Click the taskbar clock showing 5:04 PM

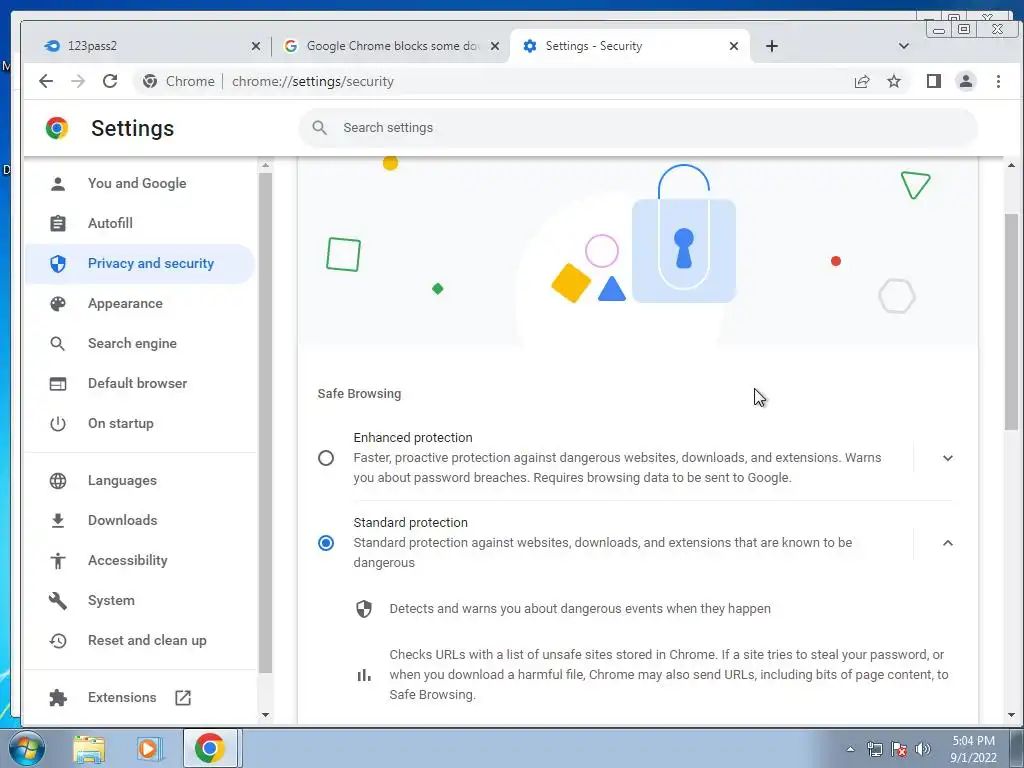973,749
